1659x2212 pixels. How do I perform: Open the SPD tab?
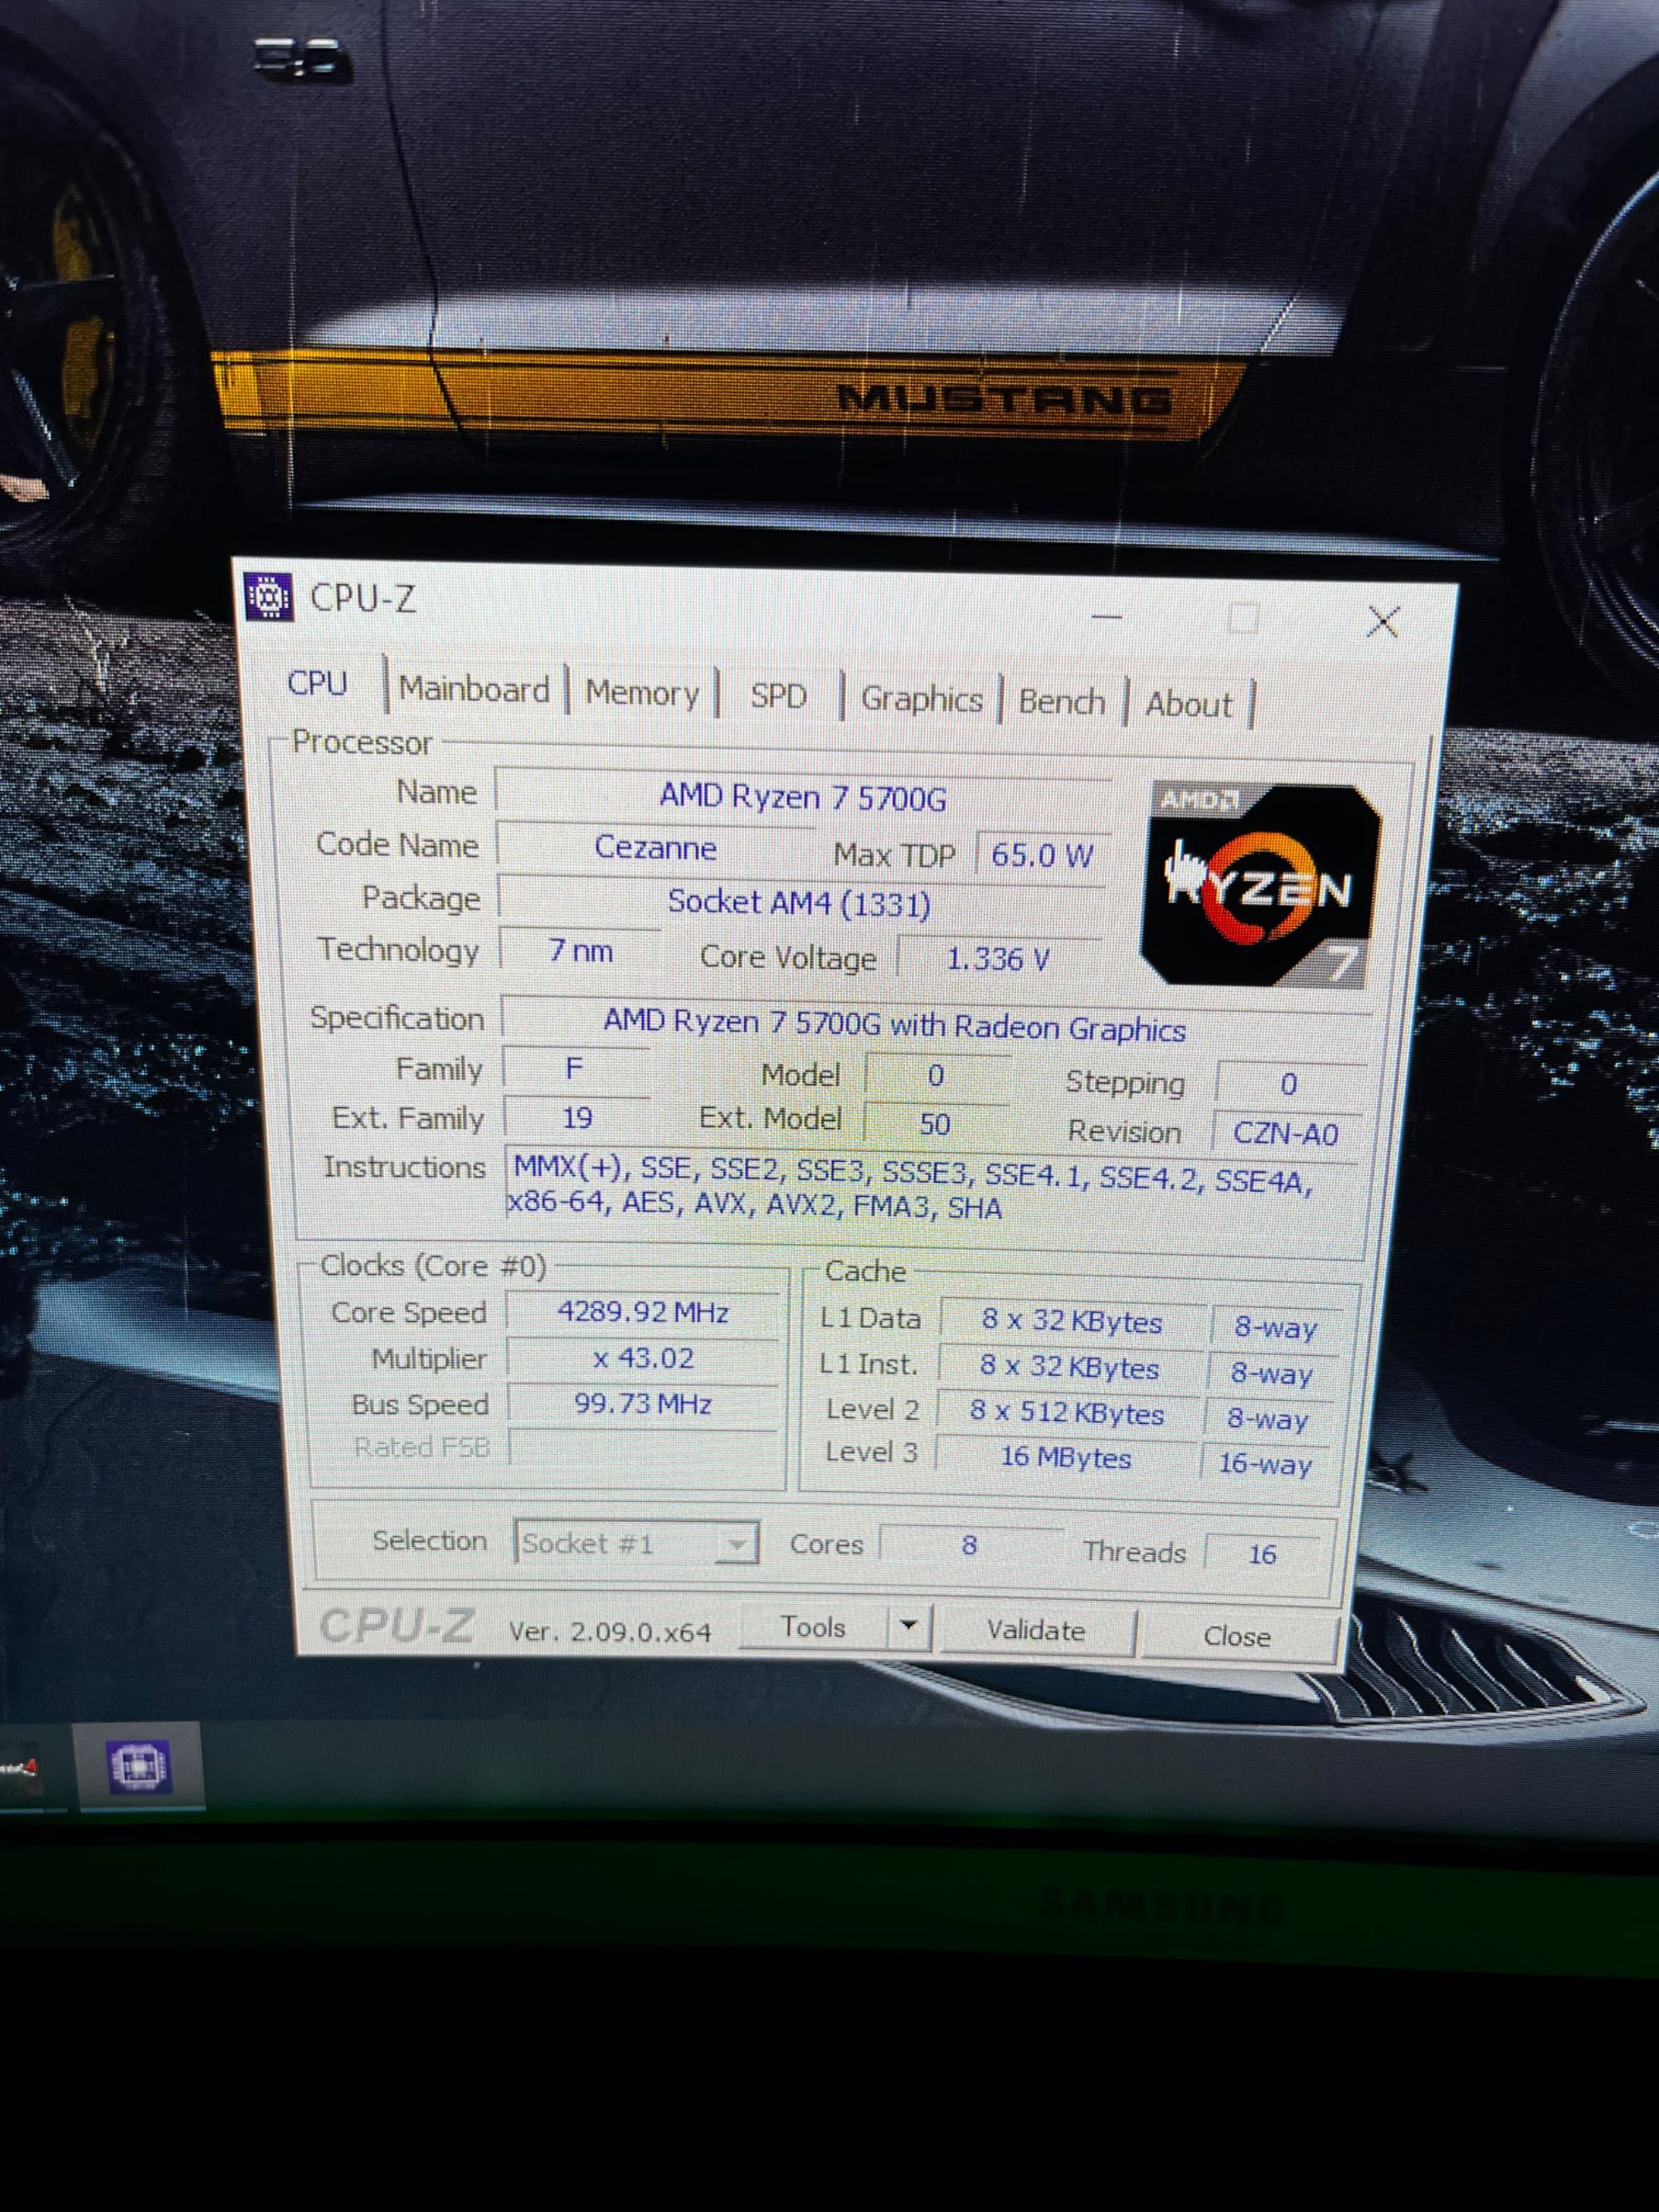point(779,696)
